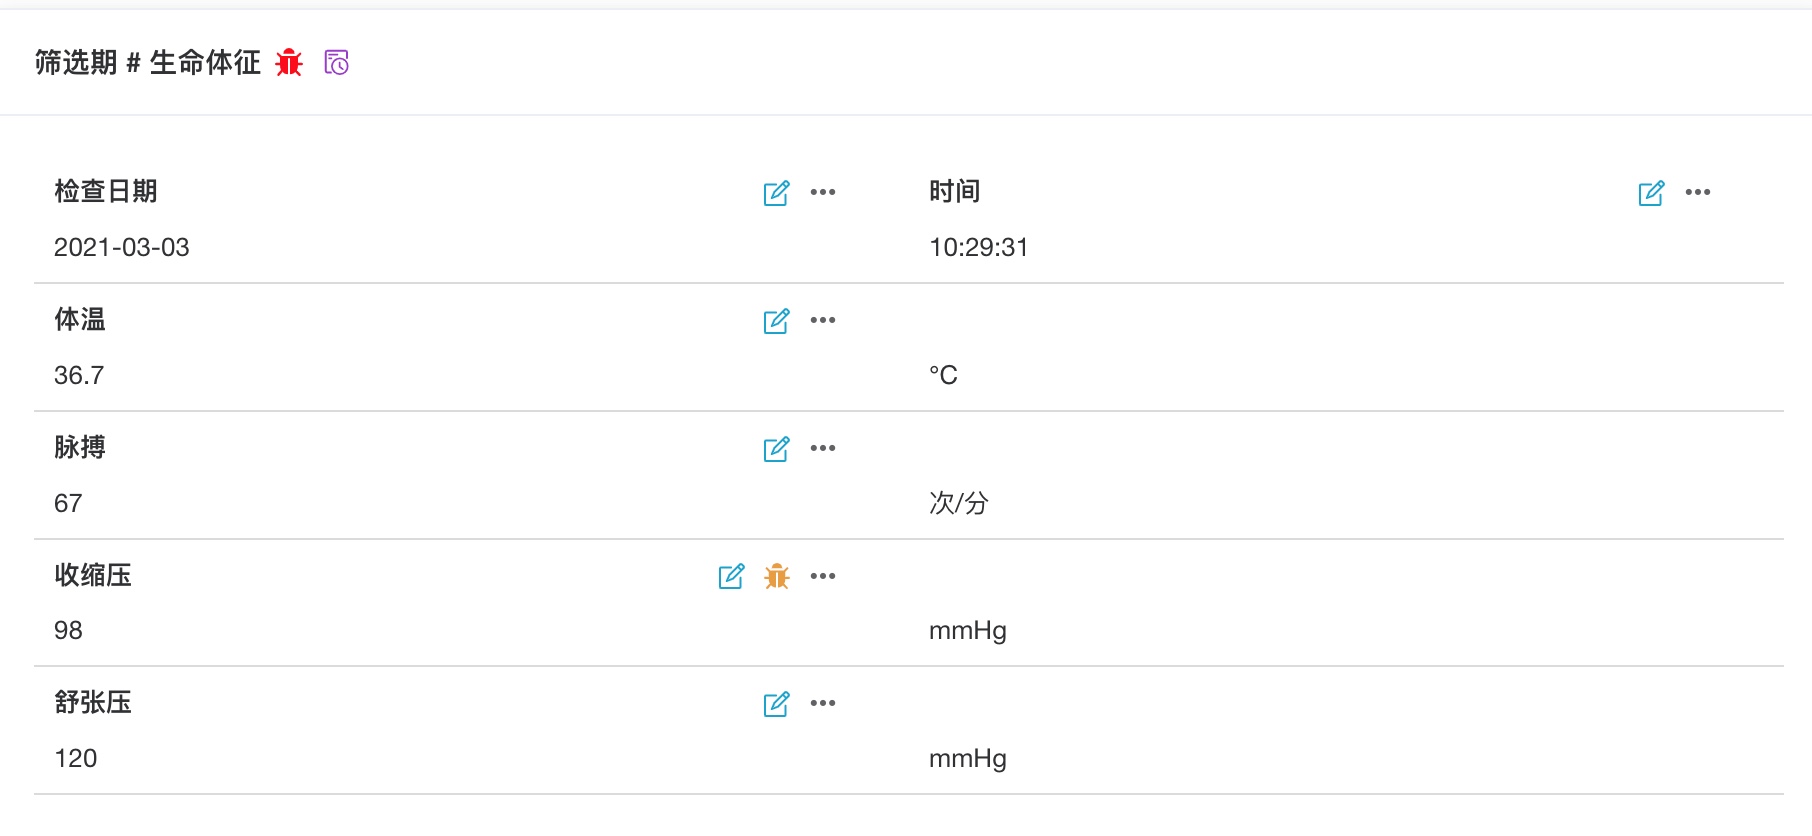Expand the 体温 more-options menu
The height and width of the screenshot is (836, 1812).
click(823, 320)
